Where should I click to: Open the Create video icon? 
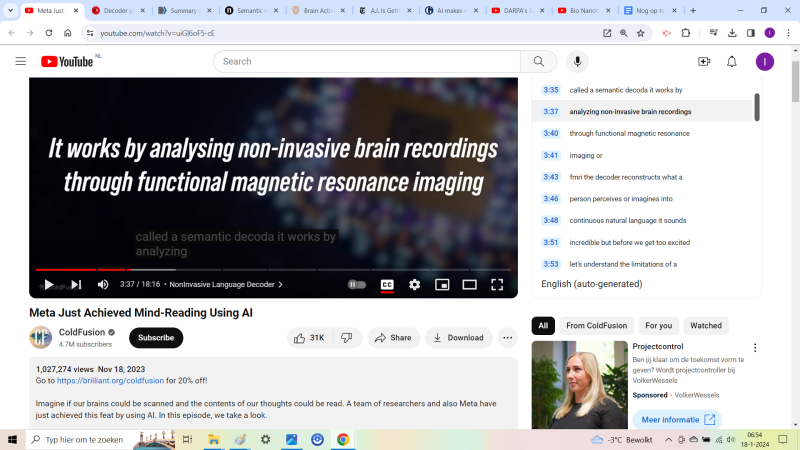pyautogui.click(x=704, y=61)
